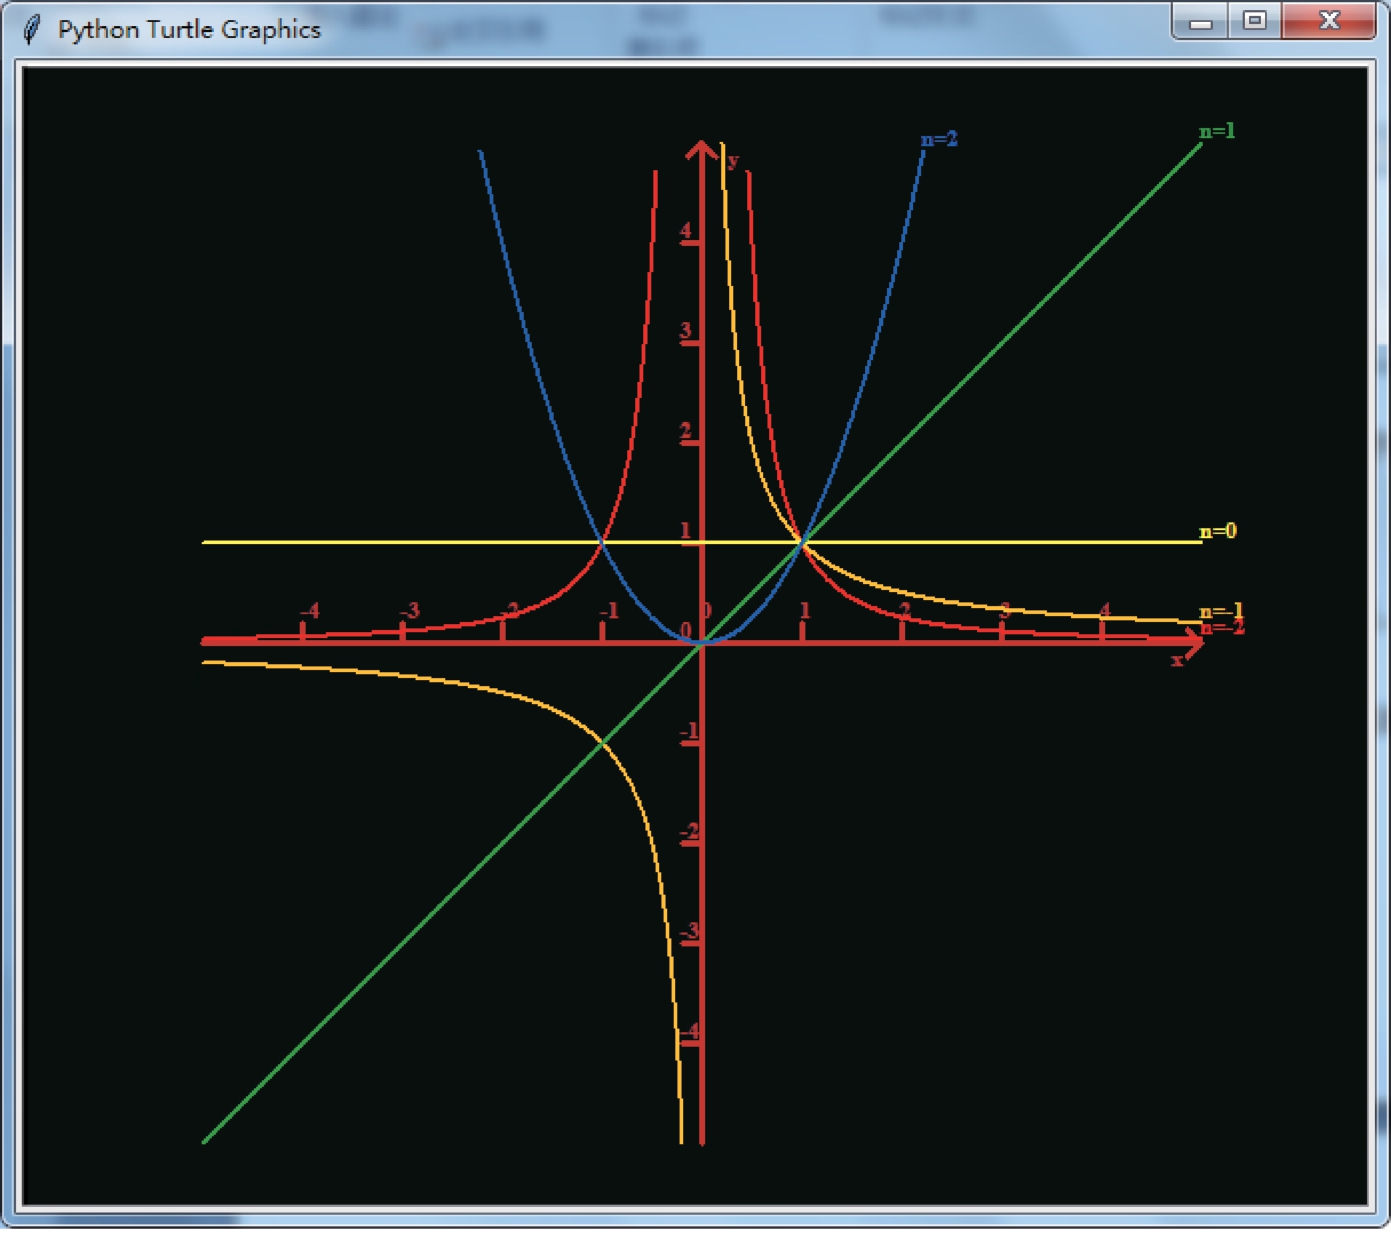
Task: Click the Tk feather icon in title bar
Action: pyautogui.click(x=31, y=29)
